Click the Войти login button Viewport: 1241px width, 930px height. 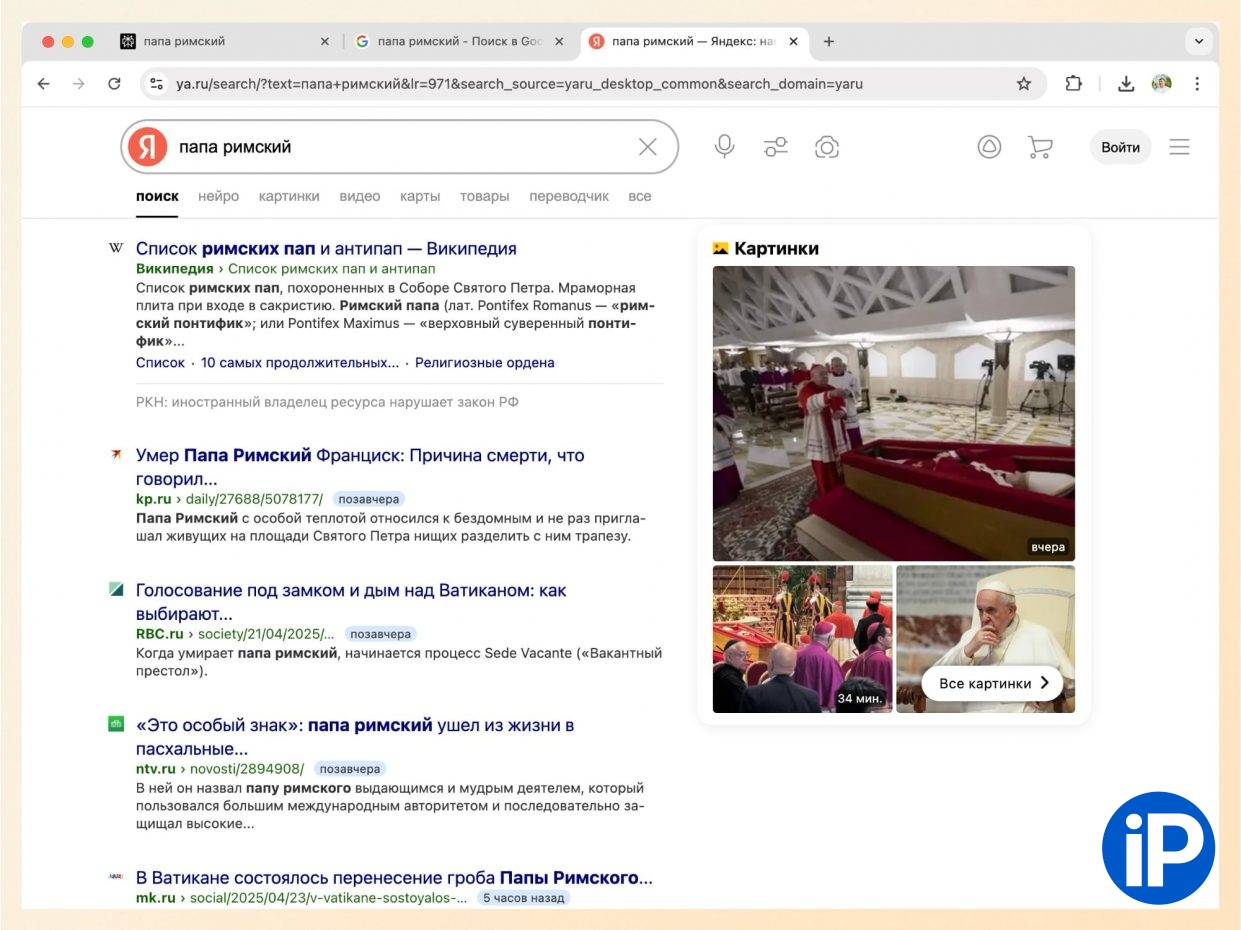click(1120, 147)
